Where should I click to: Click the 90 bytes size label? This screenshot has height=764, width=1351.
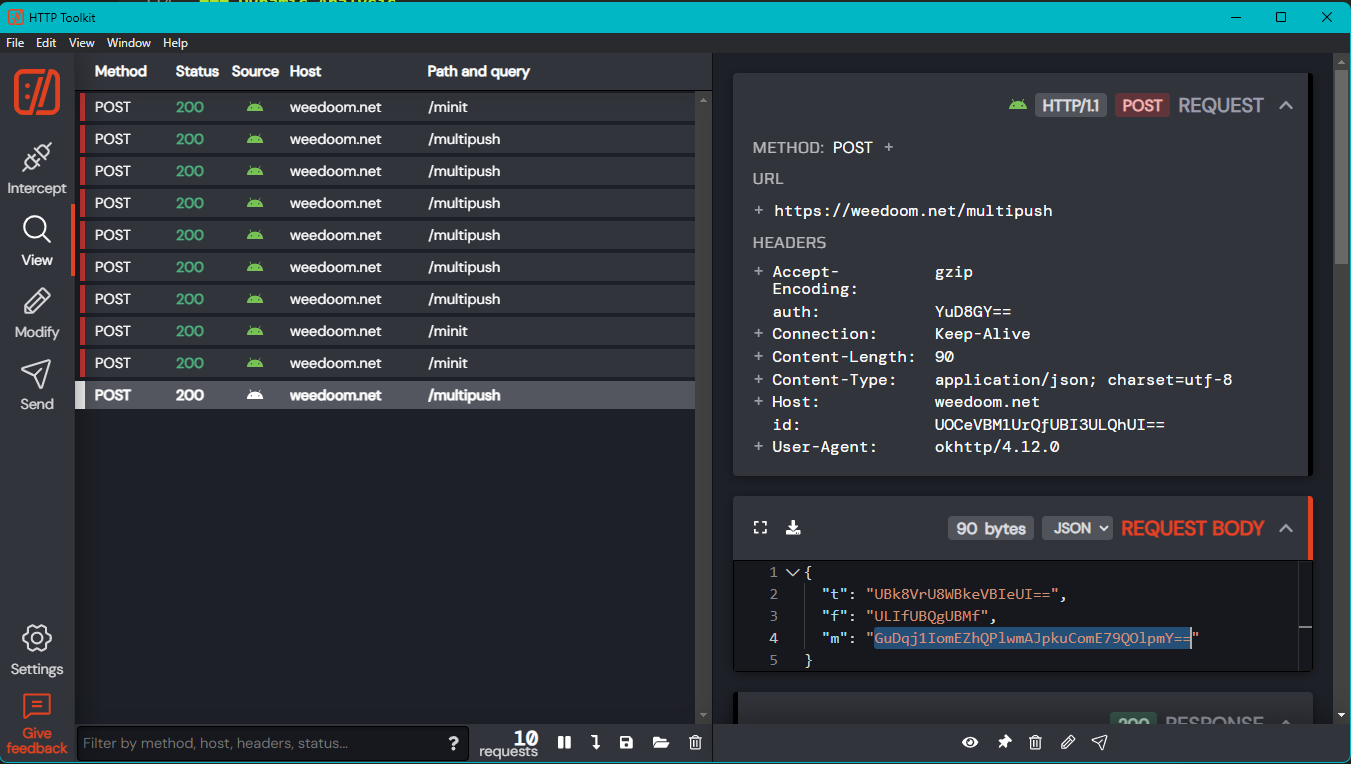click(x=991, y=528)
